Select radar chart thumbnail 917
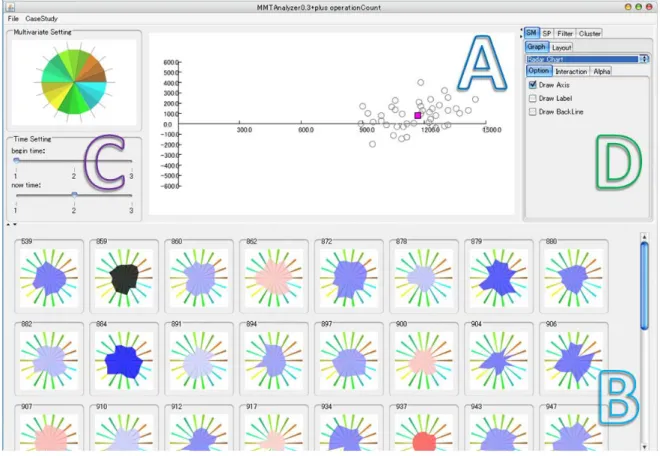This screenshot has width=660, height=456. pos(274,432)
